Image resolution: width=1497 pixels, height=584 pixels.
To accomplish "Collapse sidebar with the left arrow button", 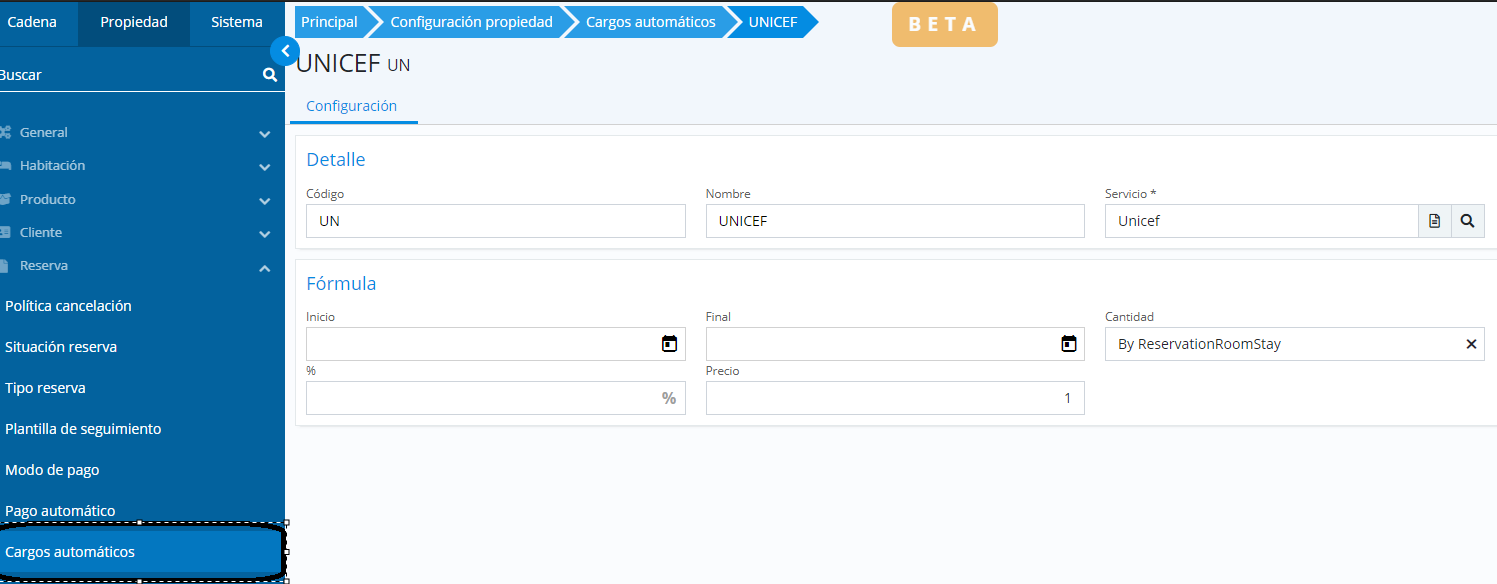I will point(285,51).
